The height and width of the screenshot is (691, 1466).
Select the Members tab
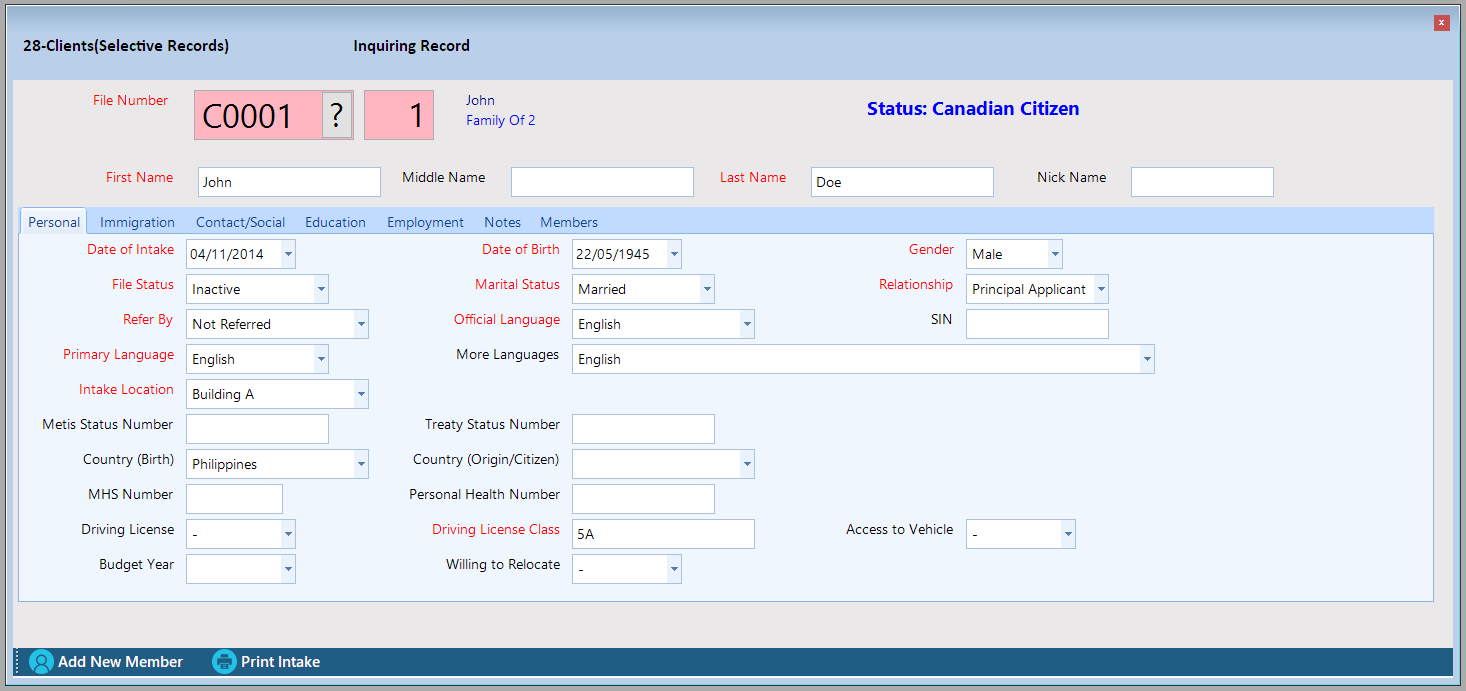(x=569, y=222)
